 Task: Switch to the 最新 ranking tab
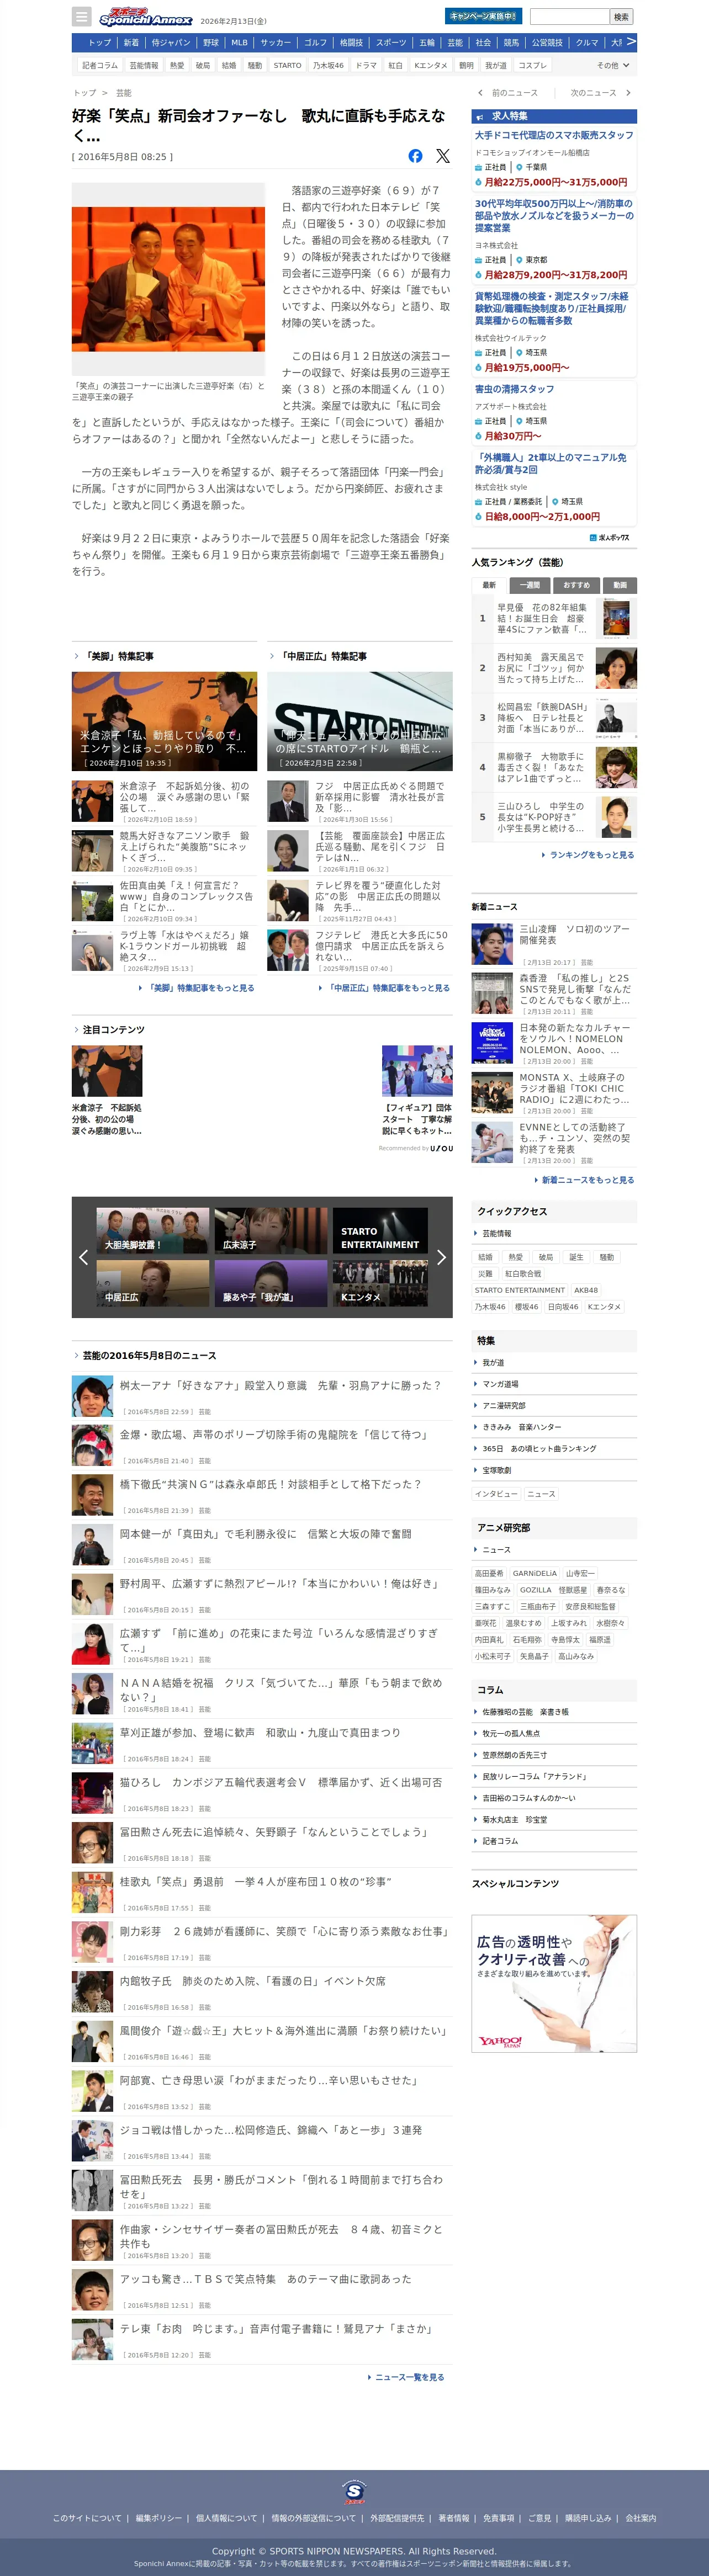489,585
